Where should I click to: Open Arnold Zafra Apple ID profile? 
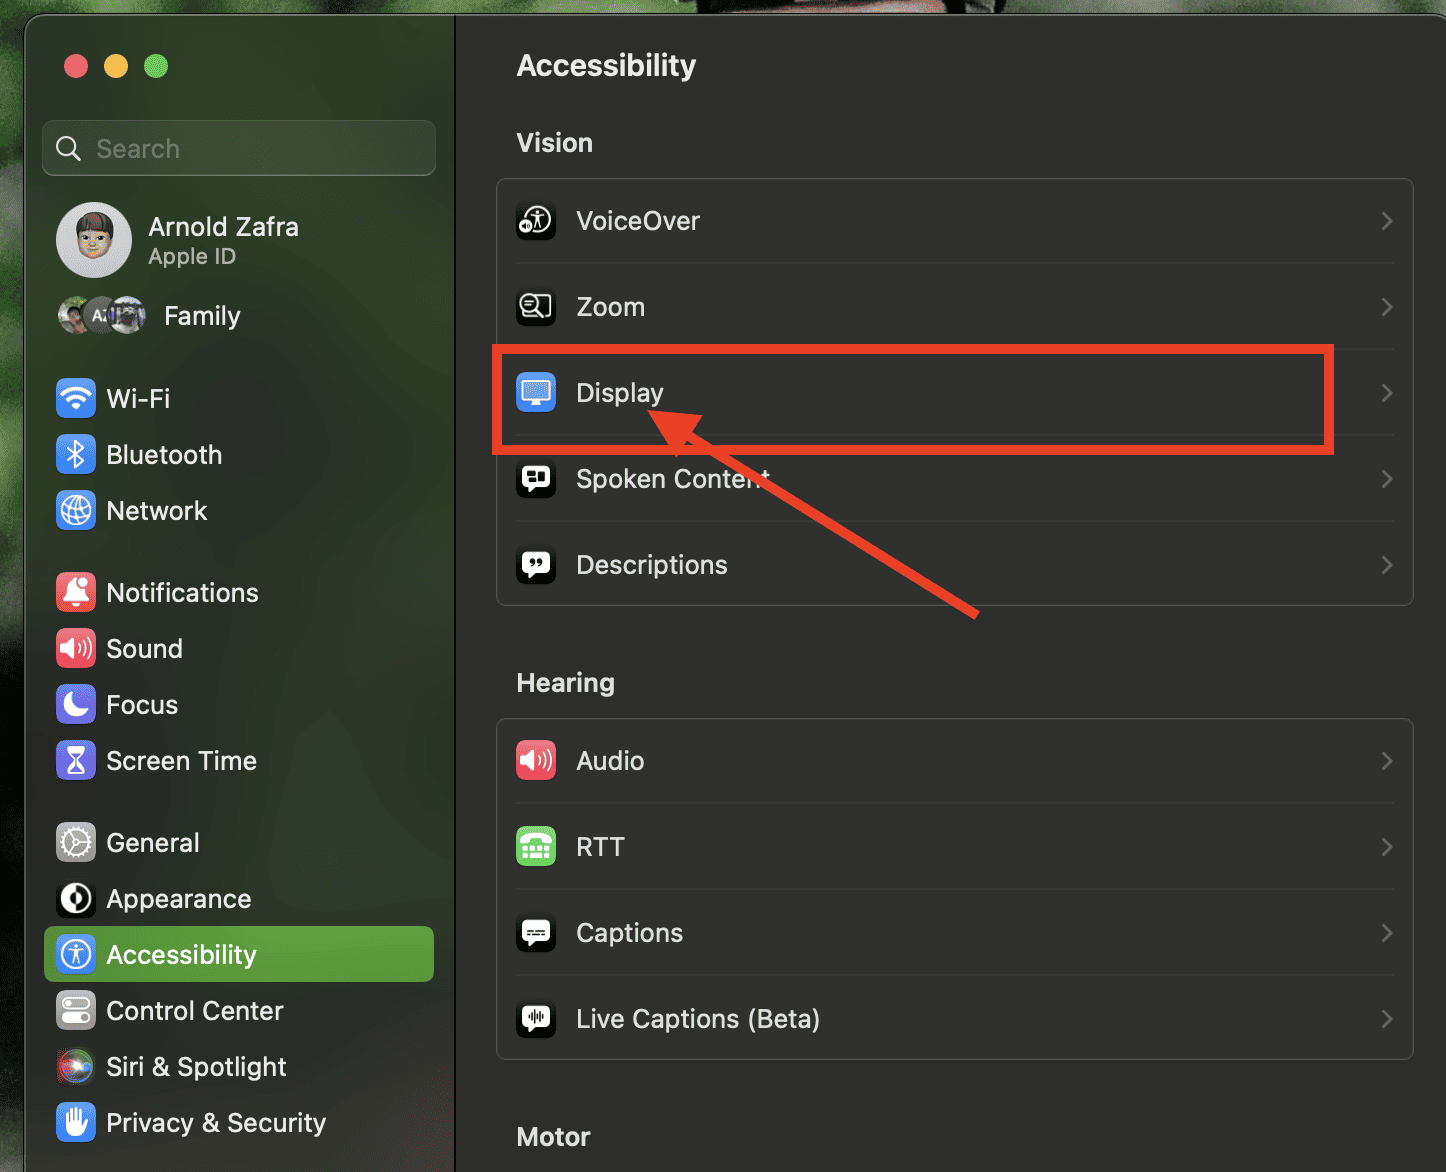(222, 240)
